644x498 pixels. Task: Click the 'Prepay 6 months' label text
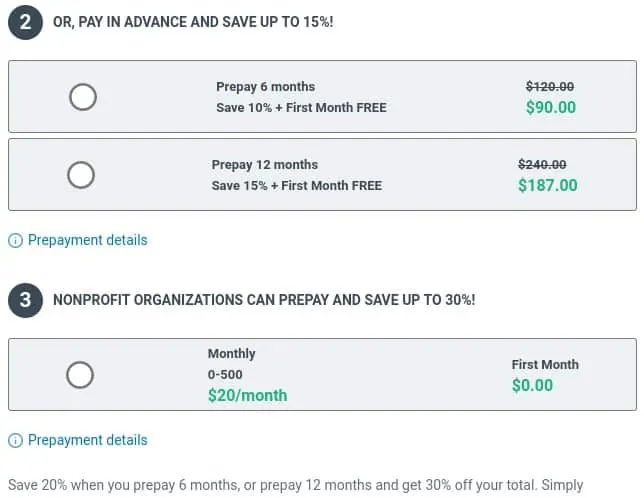265,87
